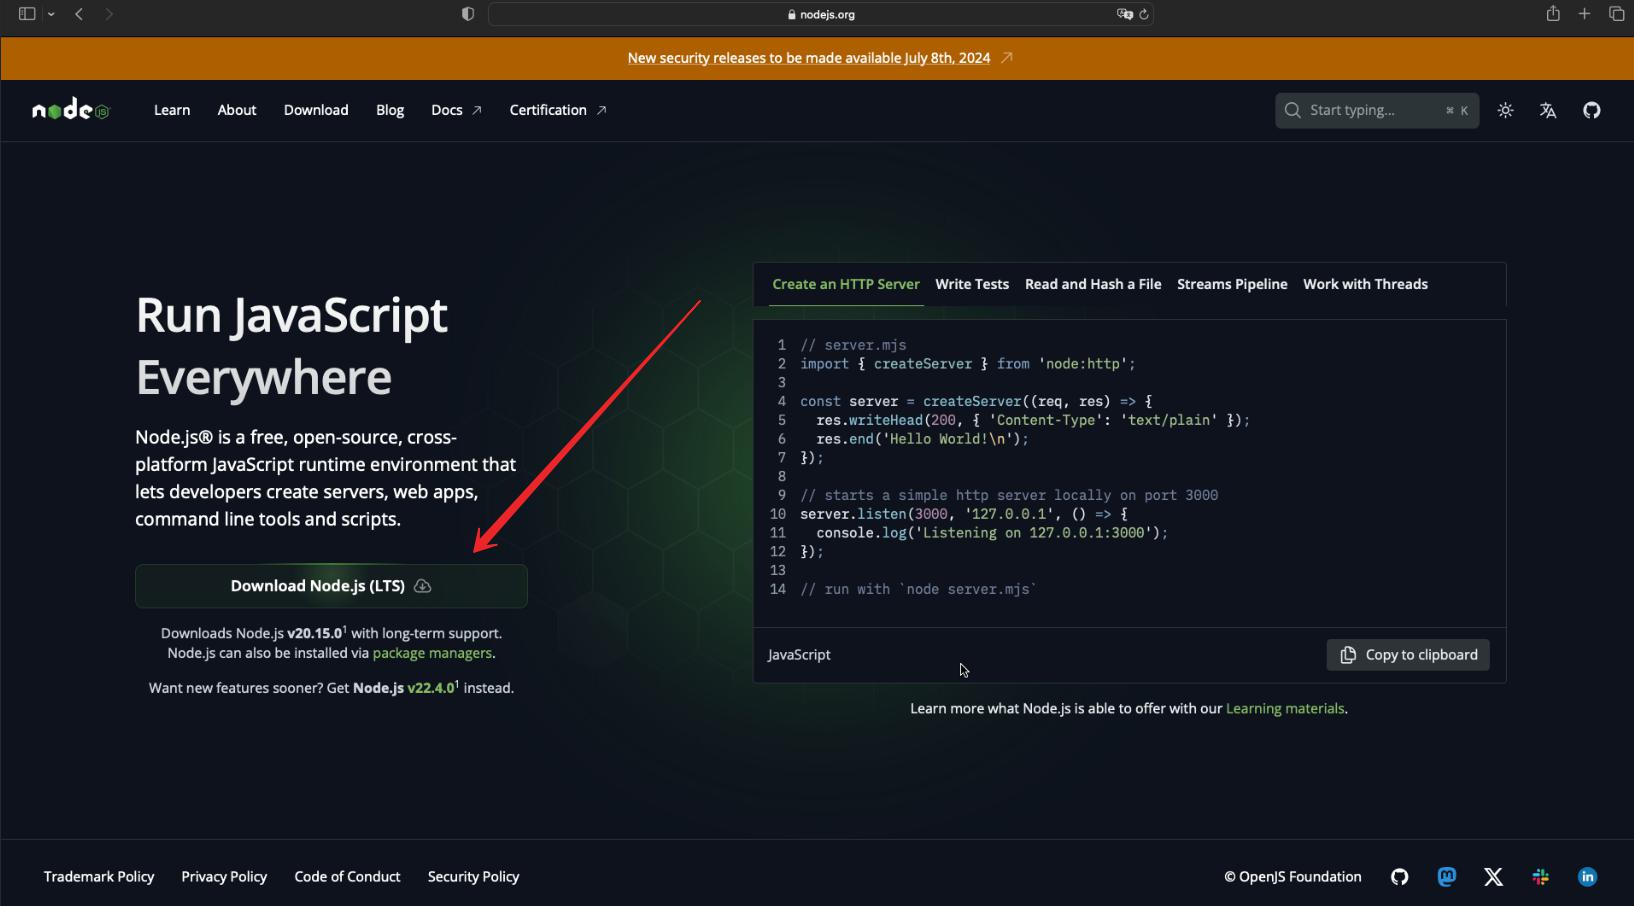The width and height of the screenshot is (1634, 906).
Task: Click the Safari share icon
Action: pos(1553,13)
